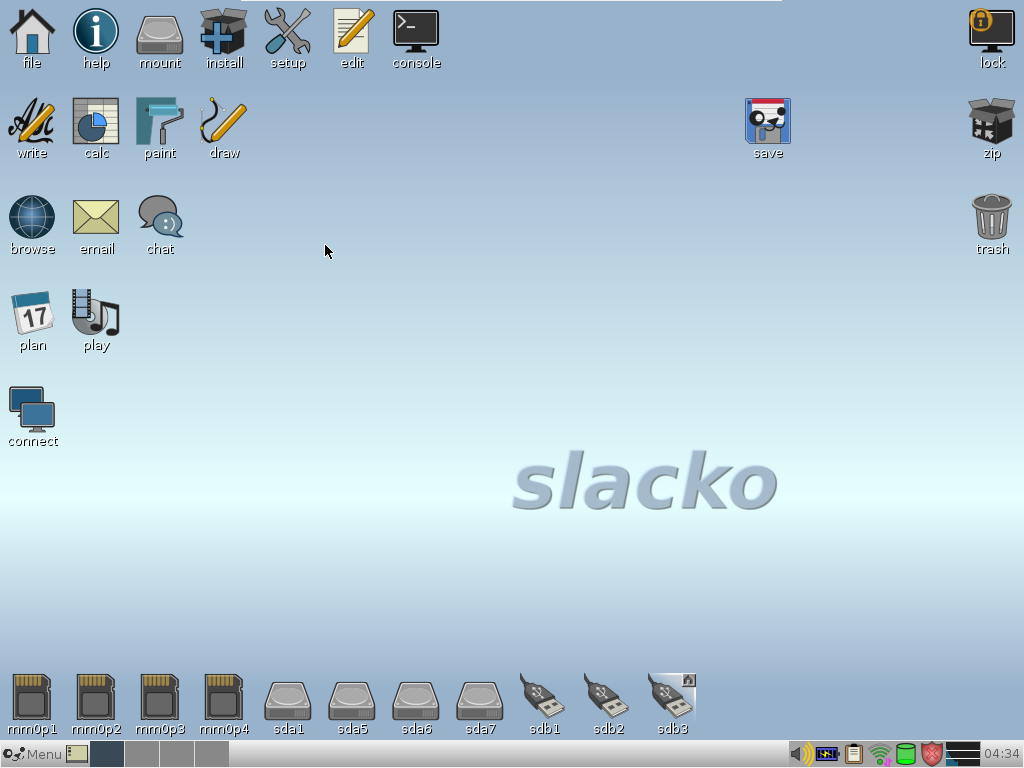
Task: Open the clipboard manager tray icon
Action: pyautogui.click(x=854, y=754)
